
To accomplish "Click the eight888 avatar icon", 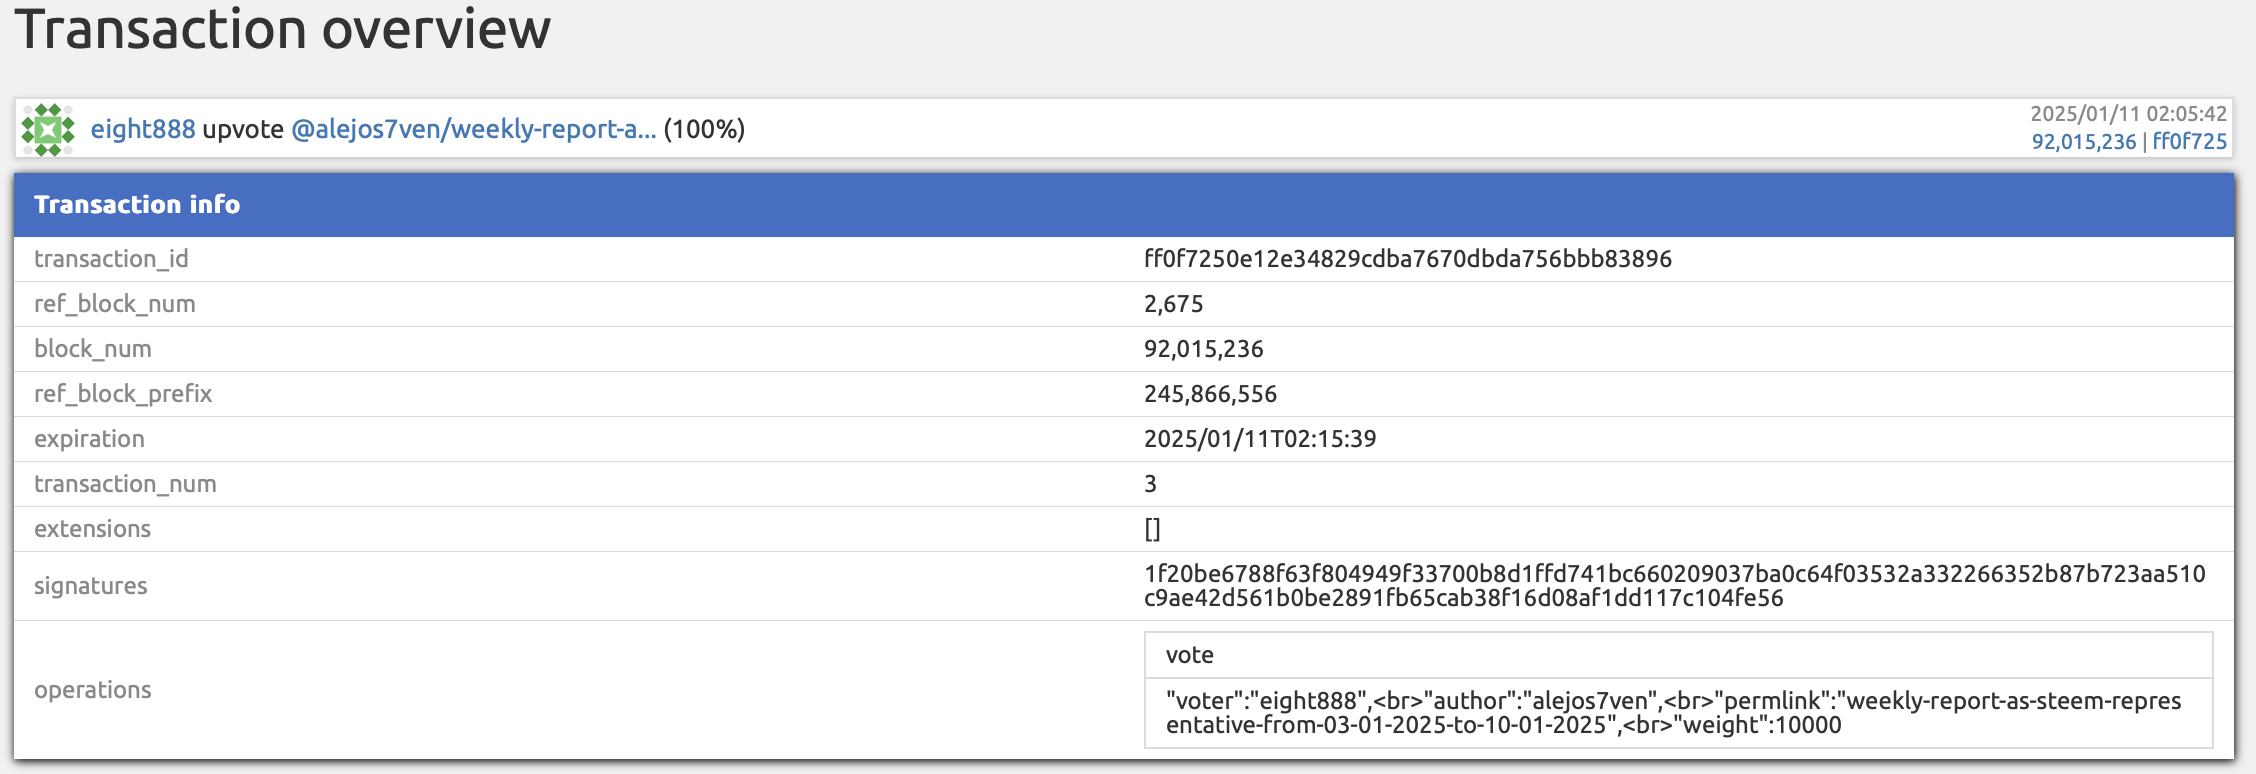I will tap(48, 130).
